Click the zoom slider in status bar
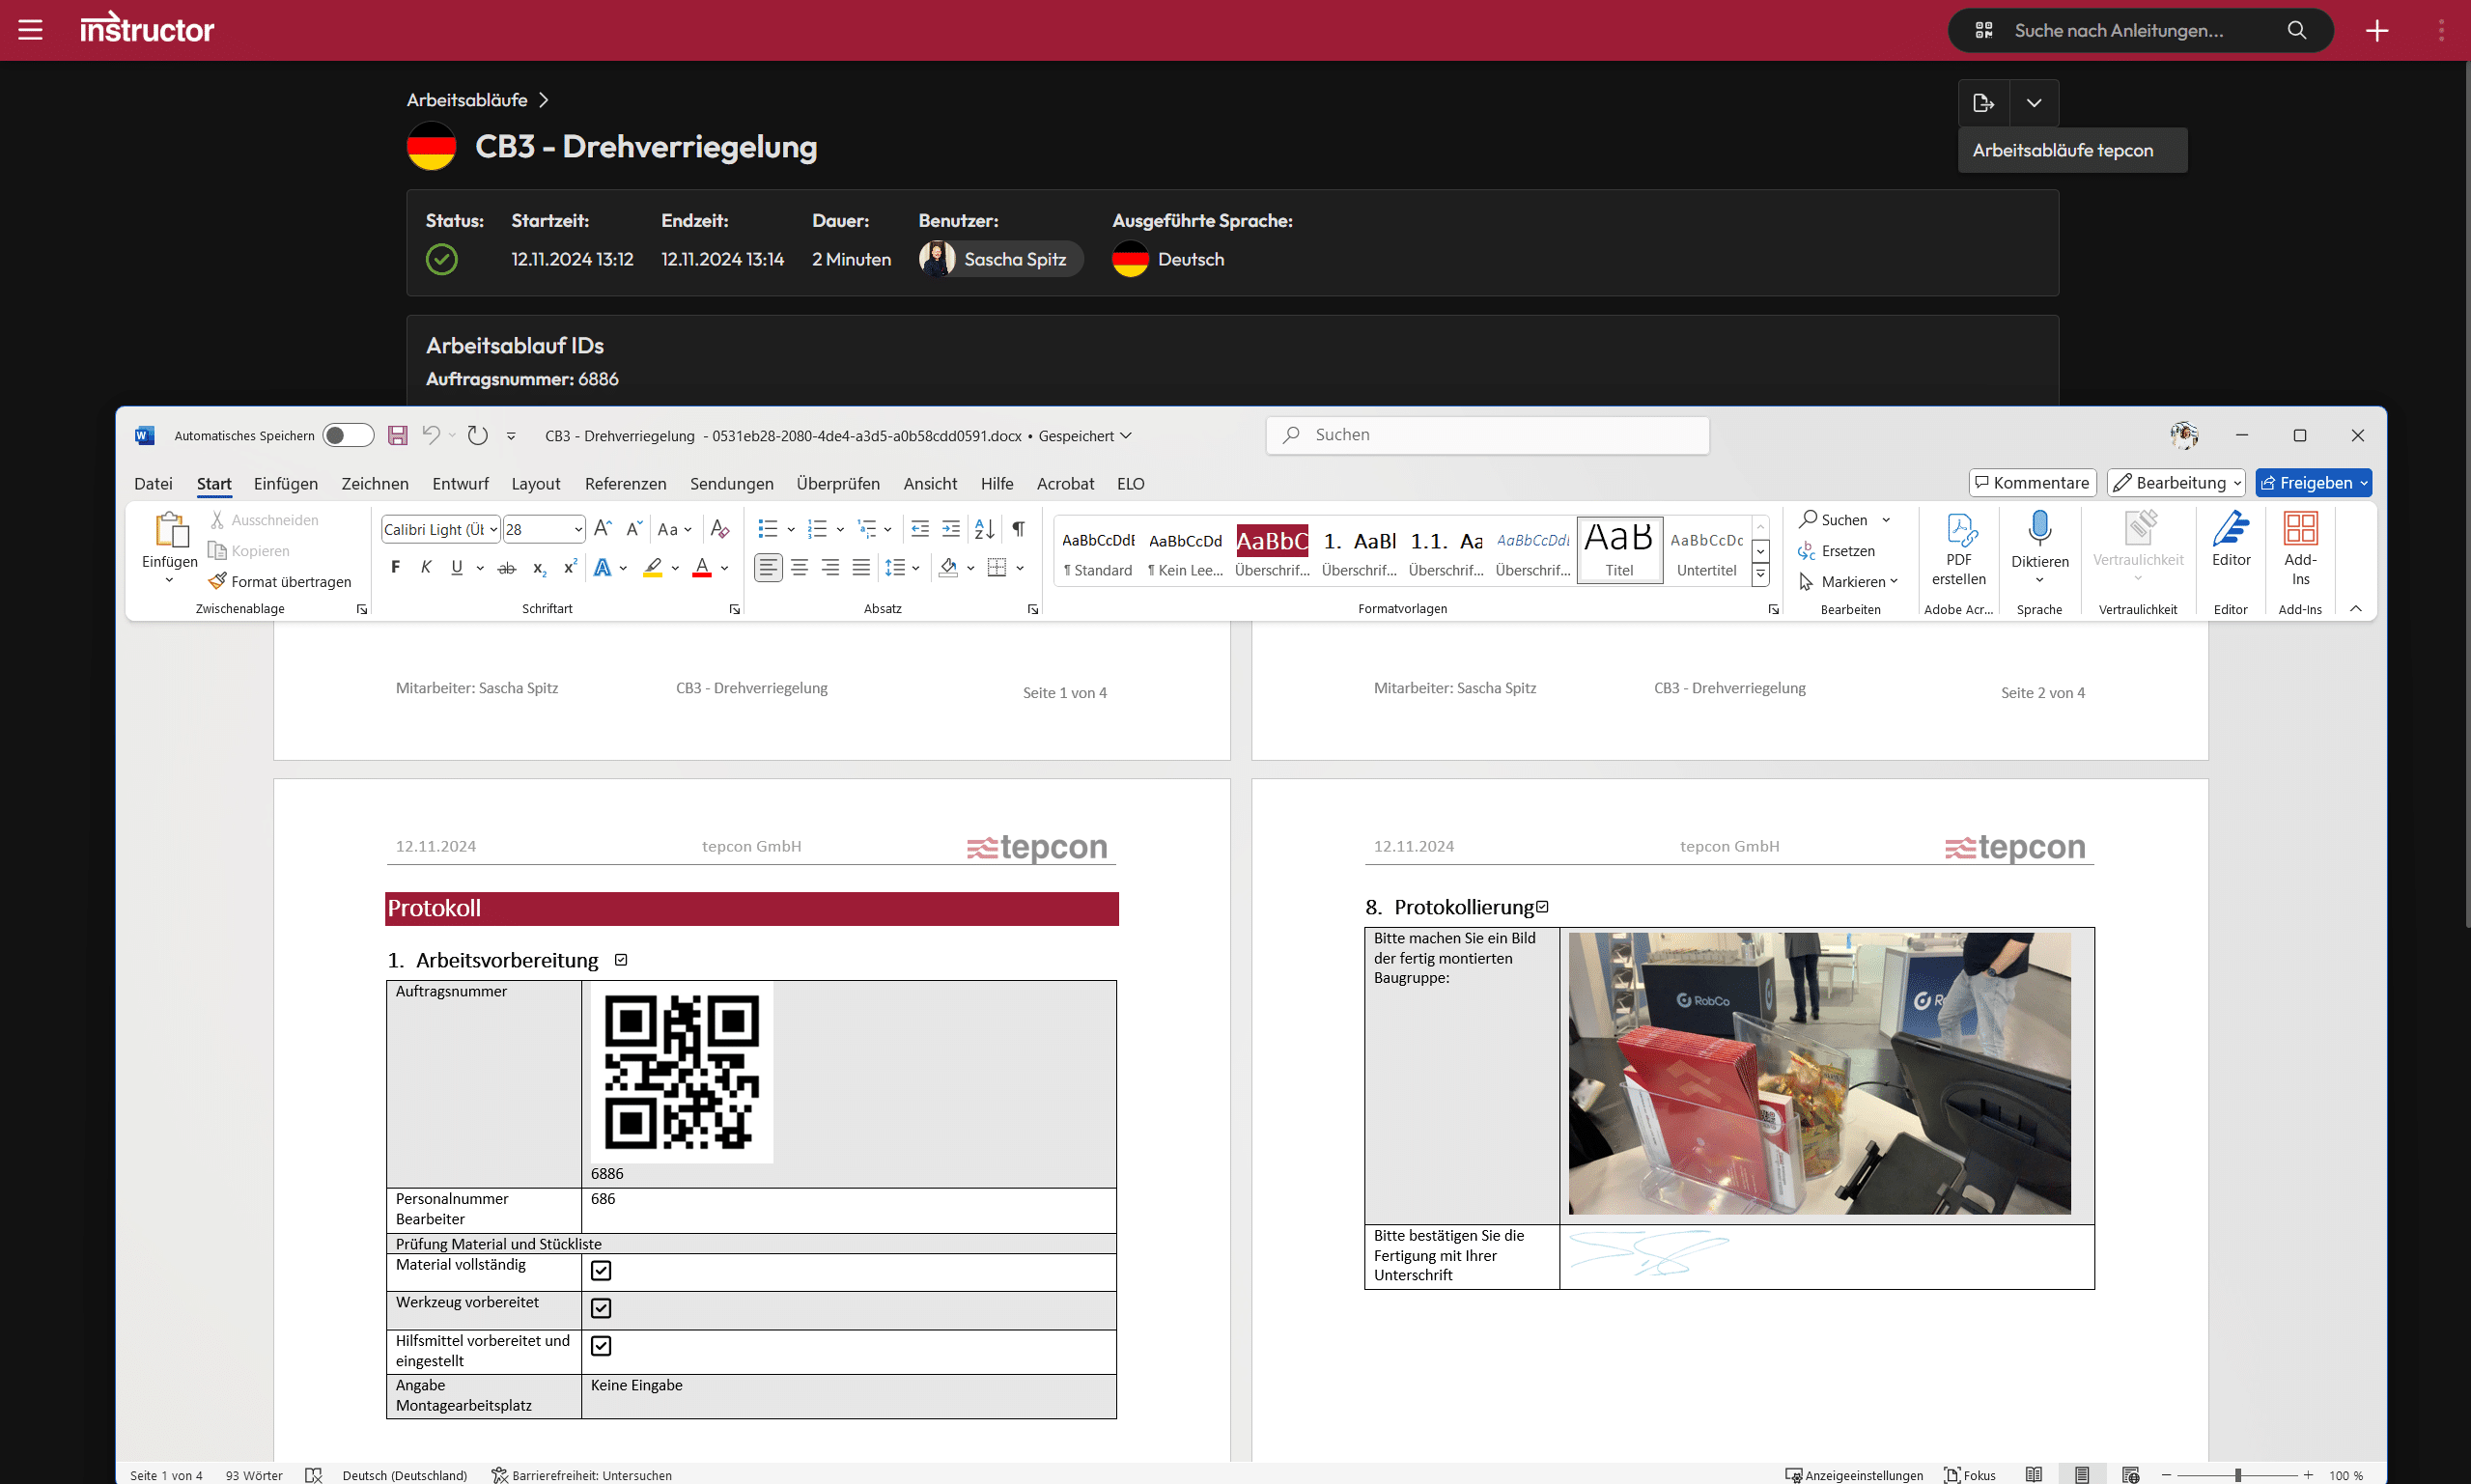2471x1484 pixels. (2237, 1475)
